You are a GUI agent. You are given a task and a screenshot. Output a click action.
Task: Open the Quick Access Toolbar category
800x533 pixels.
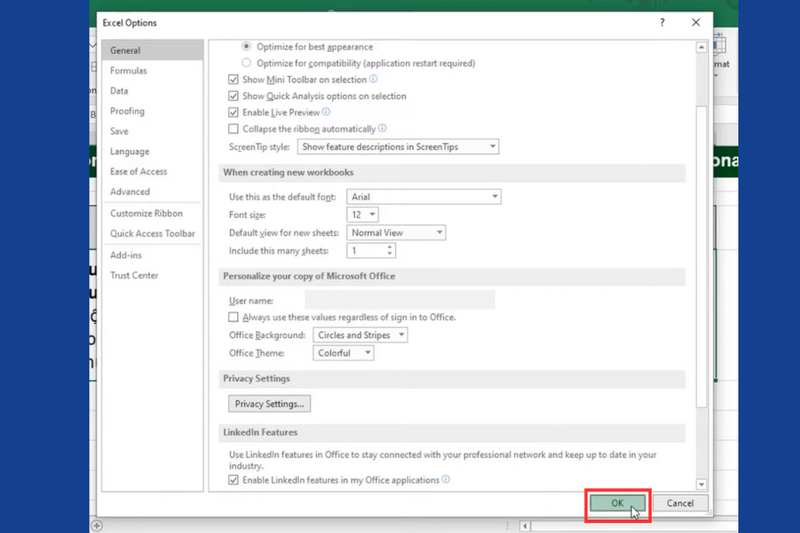pyautogui.click(x=153, y=234)
